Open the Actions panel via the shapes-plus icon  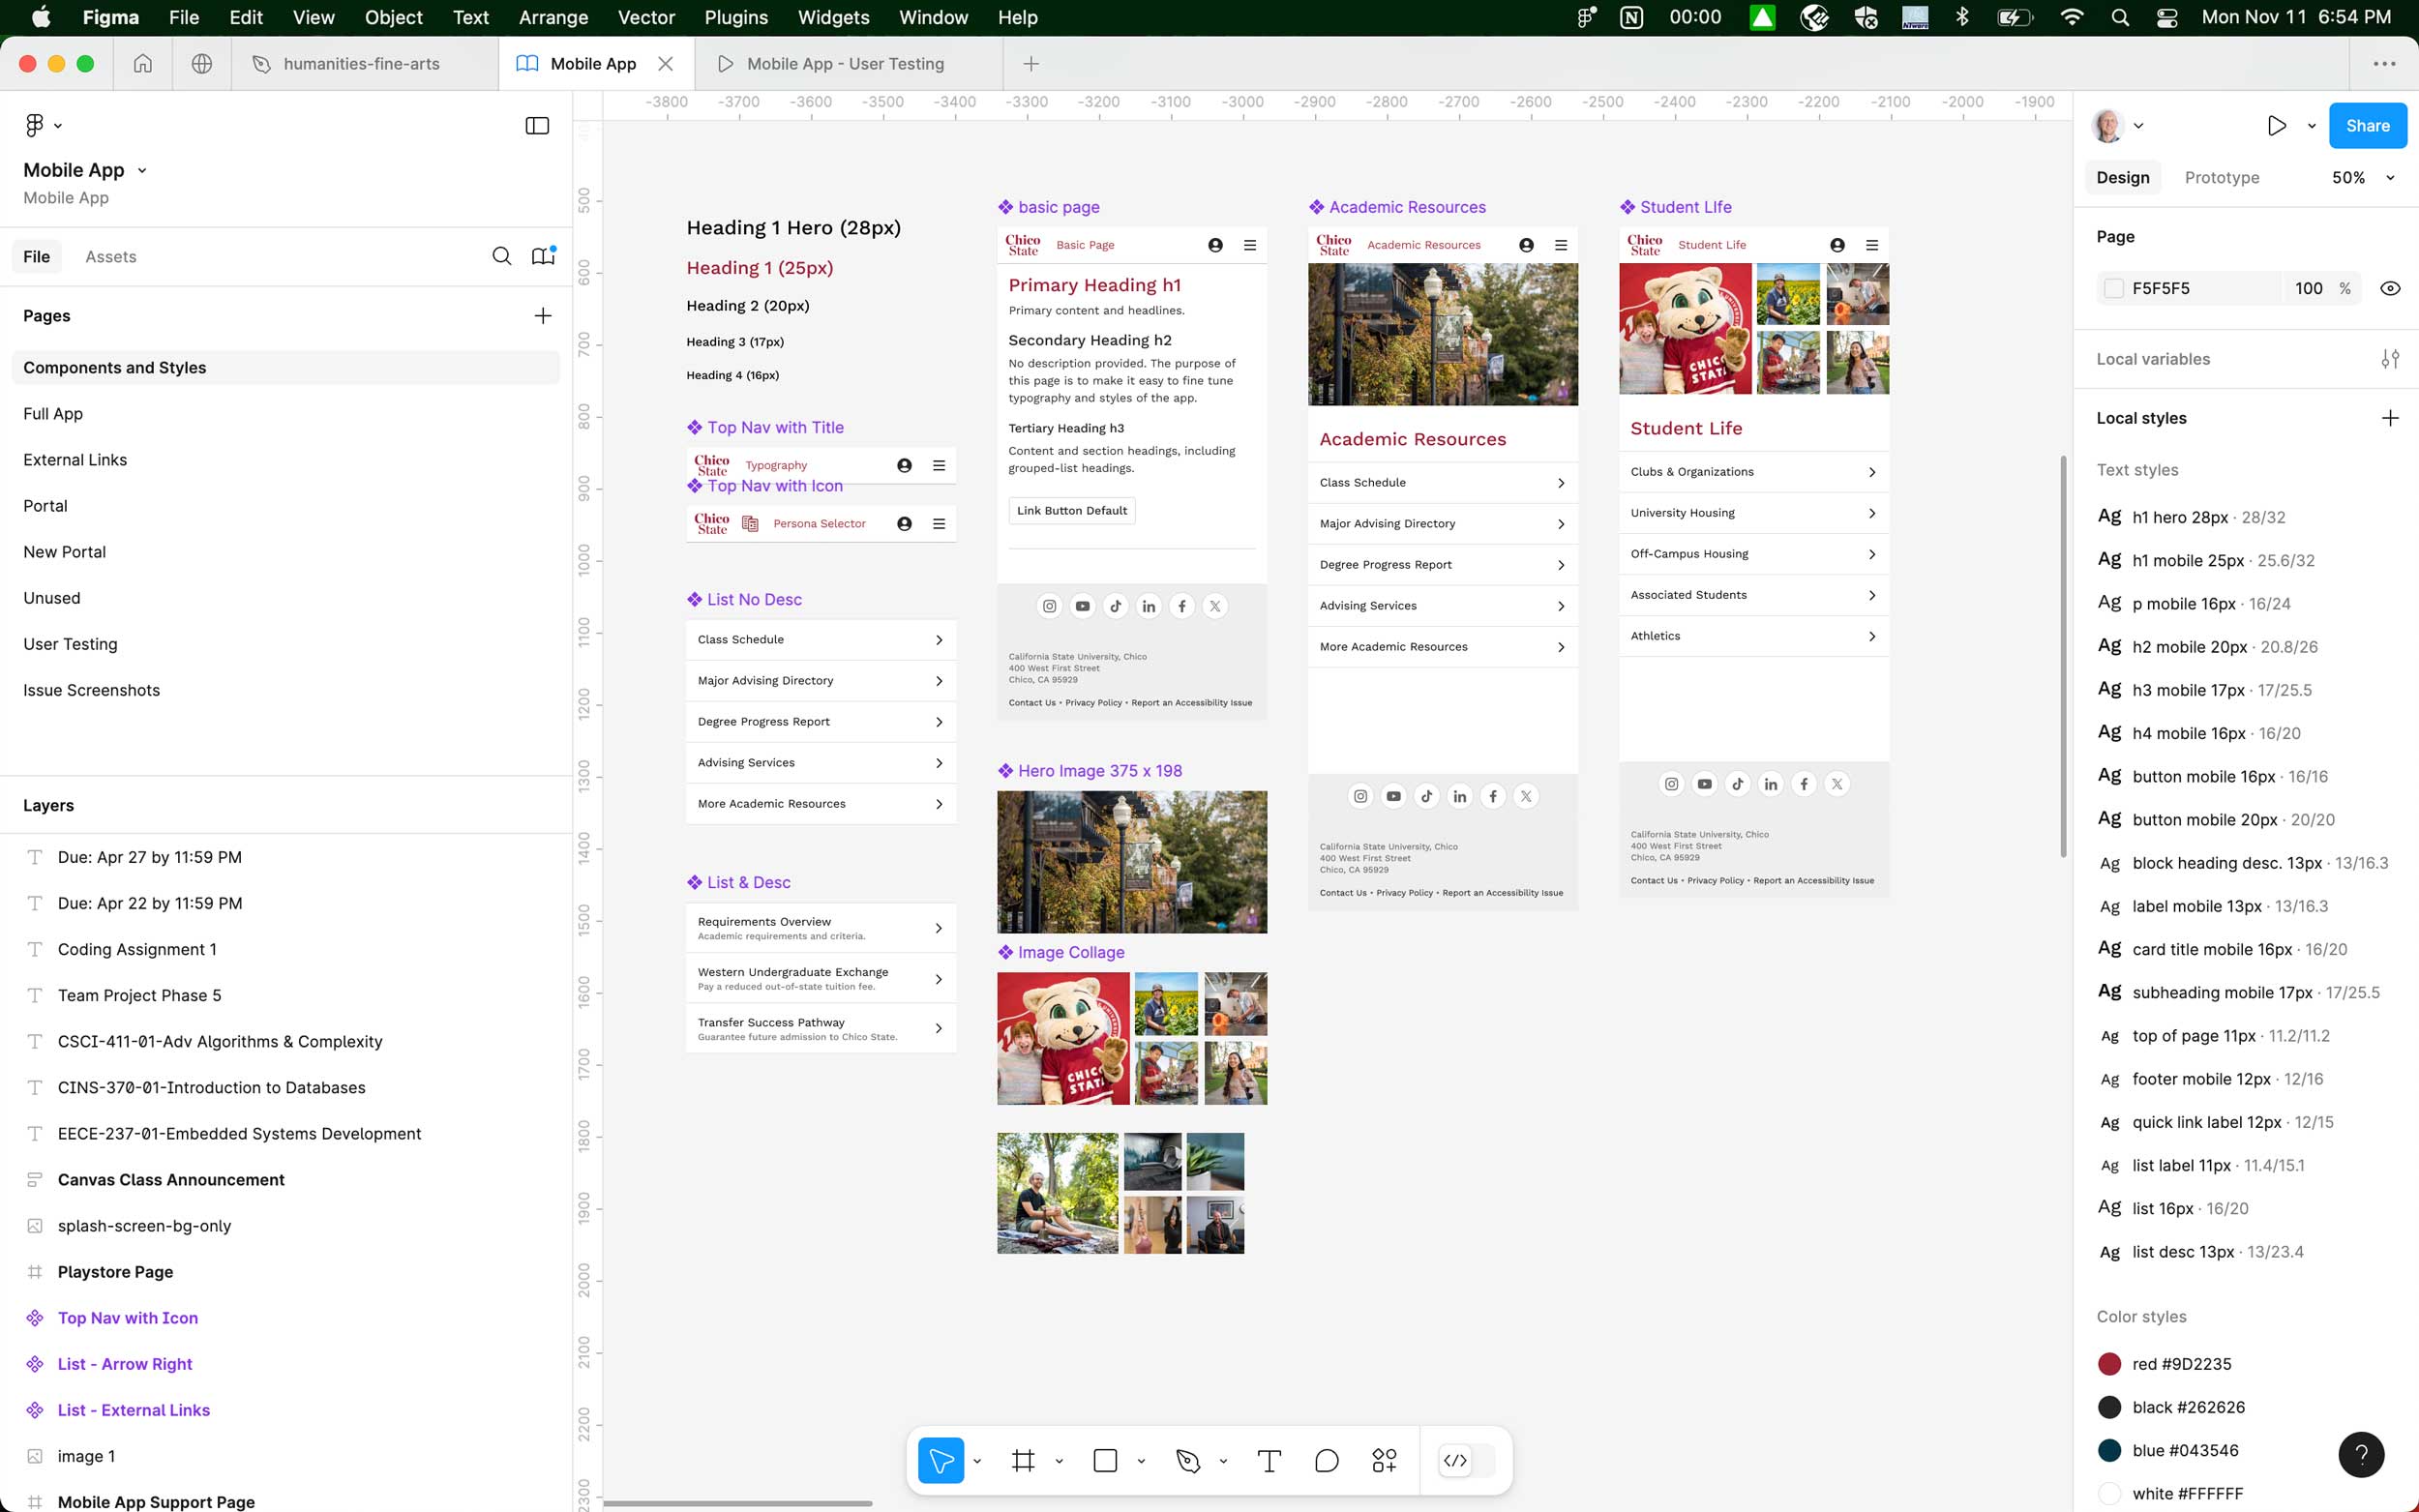point(1385,1460)
